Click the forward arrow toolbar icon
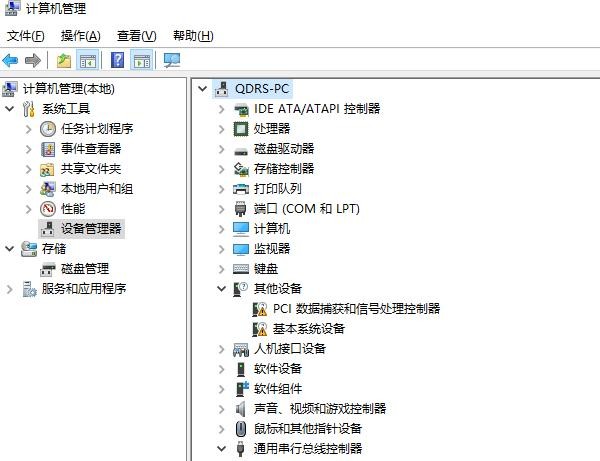 [33, 60]
